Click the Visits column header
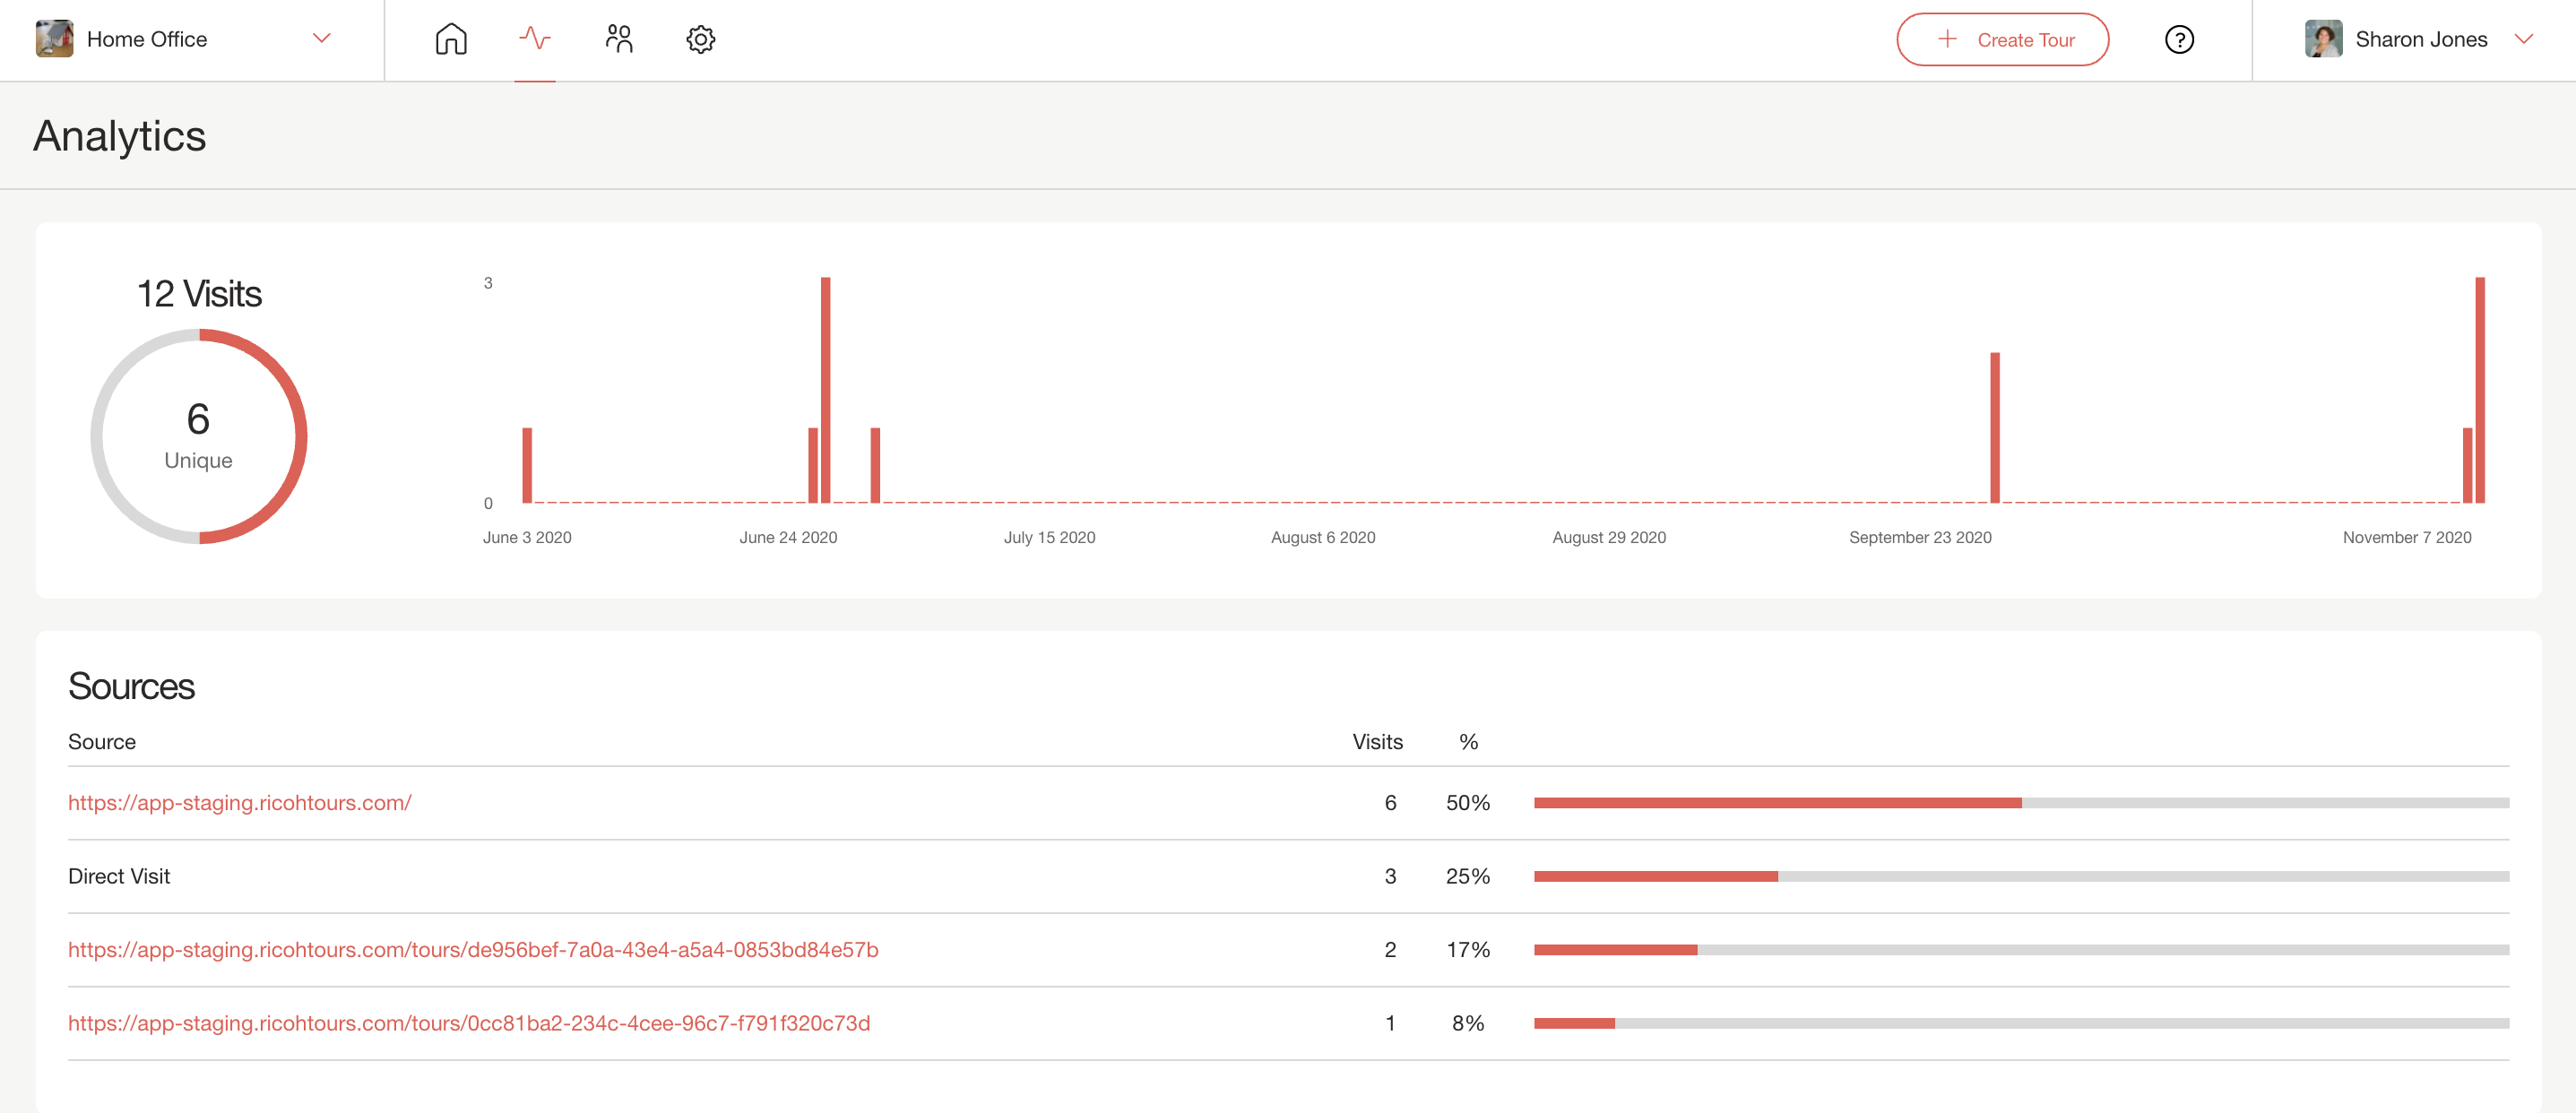The width and height of the screenshot is (2576, 1113). (x=1377, y=742)
